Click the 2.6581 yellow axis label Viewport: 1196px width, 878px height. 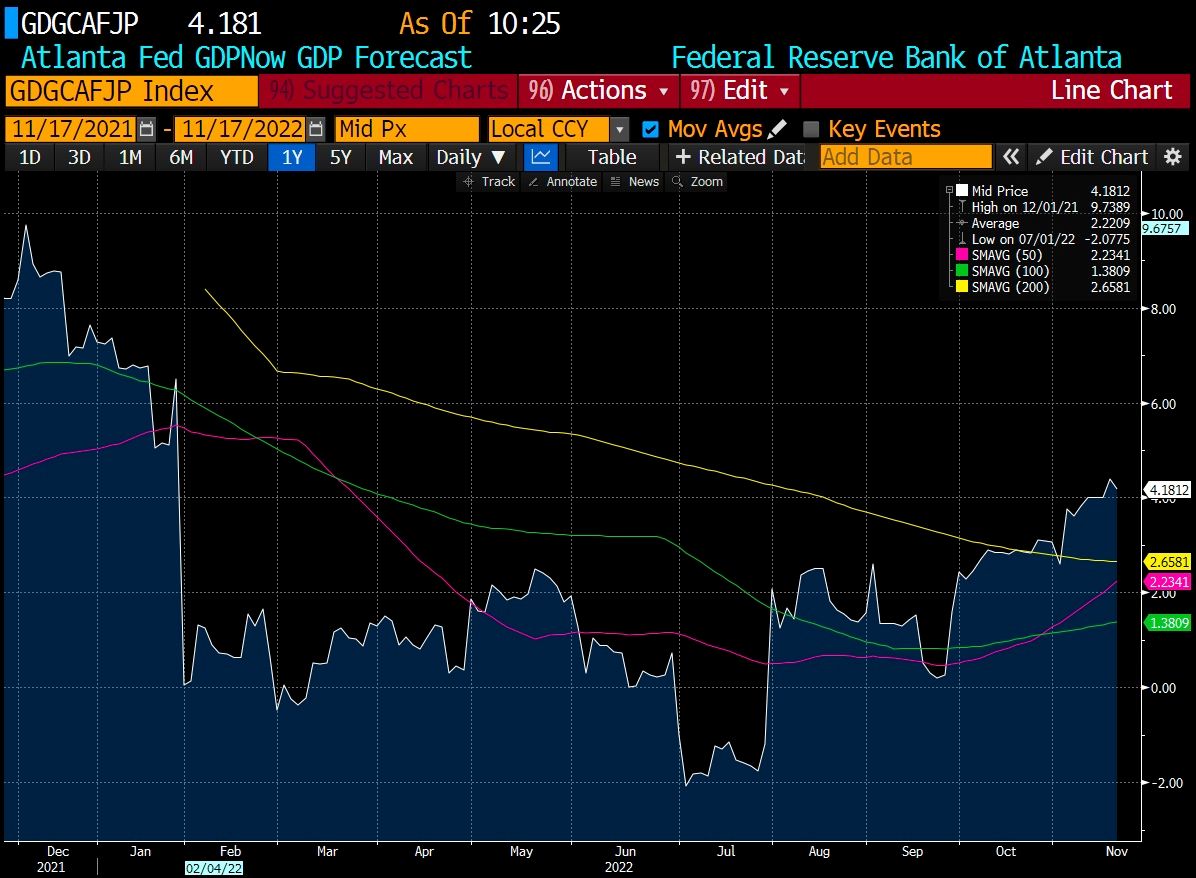pyautogui.click(x=1168, y=561)
